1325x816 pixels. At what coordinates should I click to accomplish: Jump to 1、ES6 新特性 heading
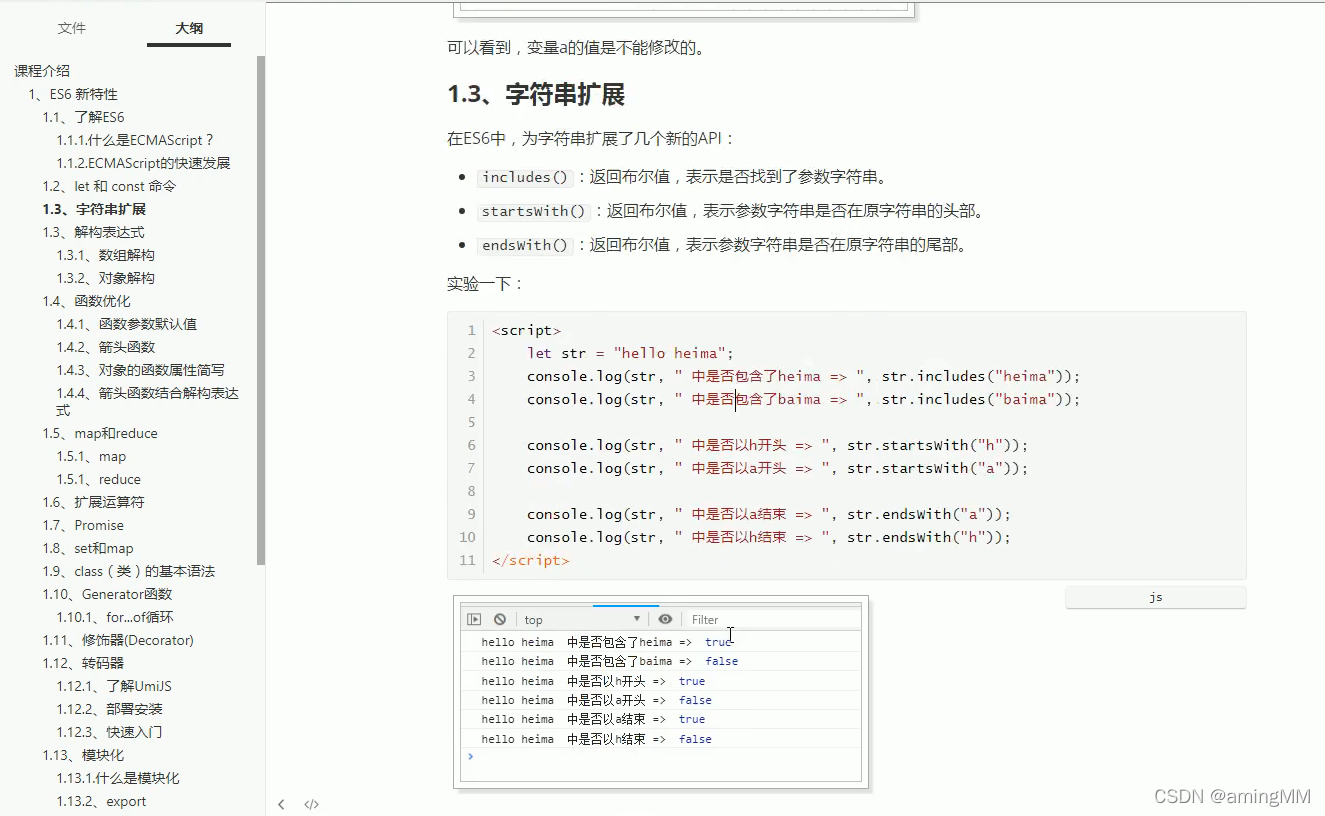pyautogui.click(x=73, y=94)
